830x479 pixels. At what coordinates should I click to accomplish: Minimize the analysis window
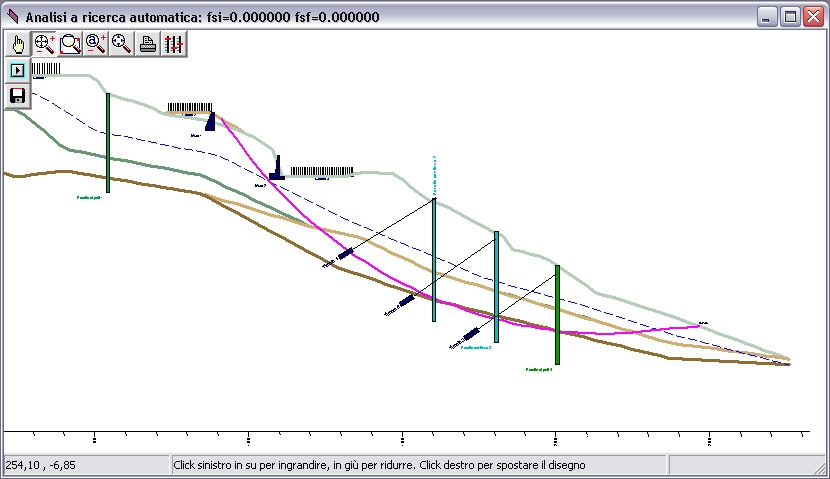coord(766,17)
